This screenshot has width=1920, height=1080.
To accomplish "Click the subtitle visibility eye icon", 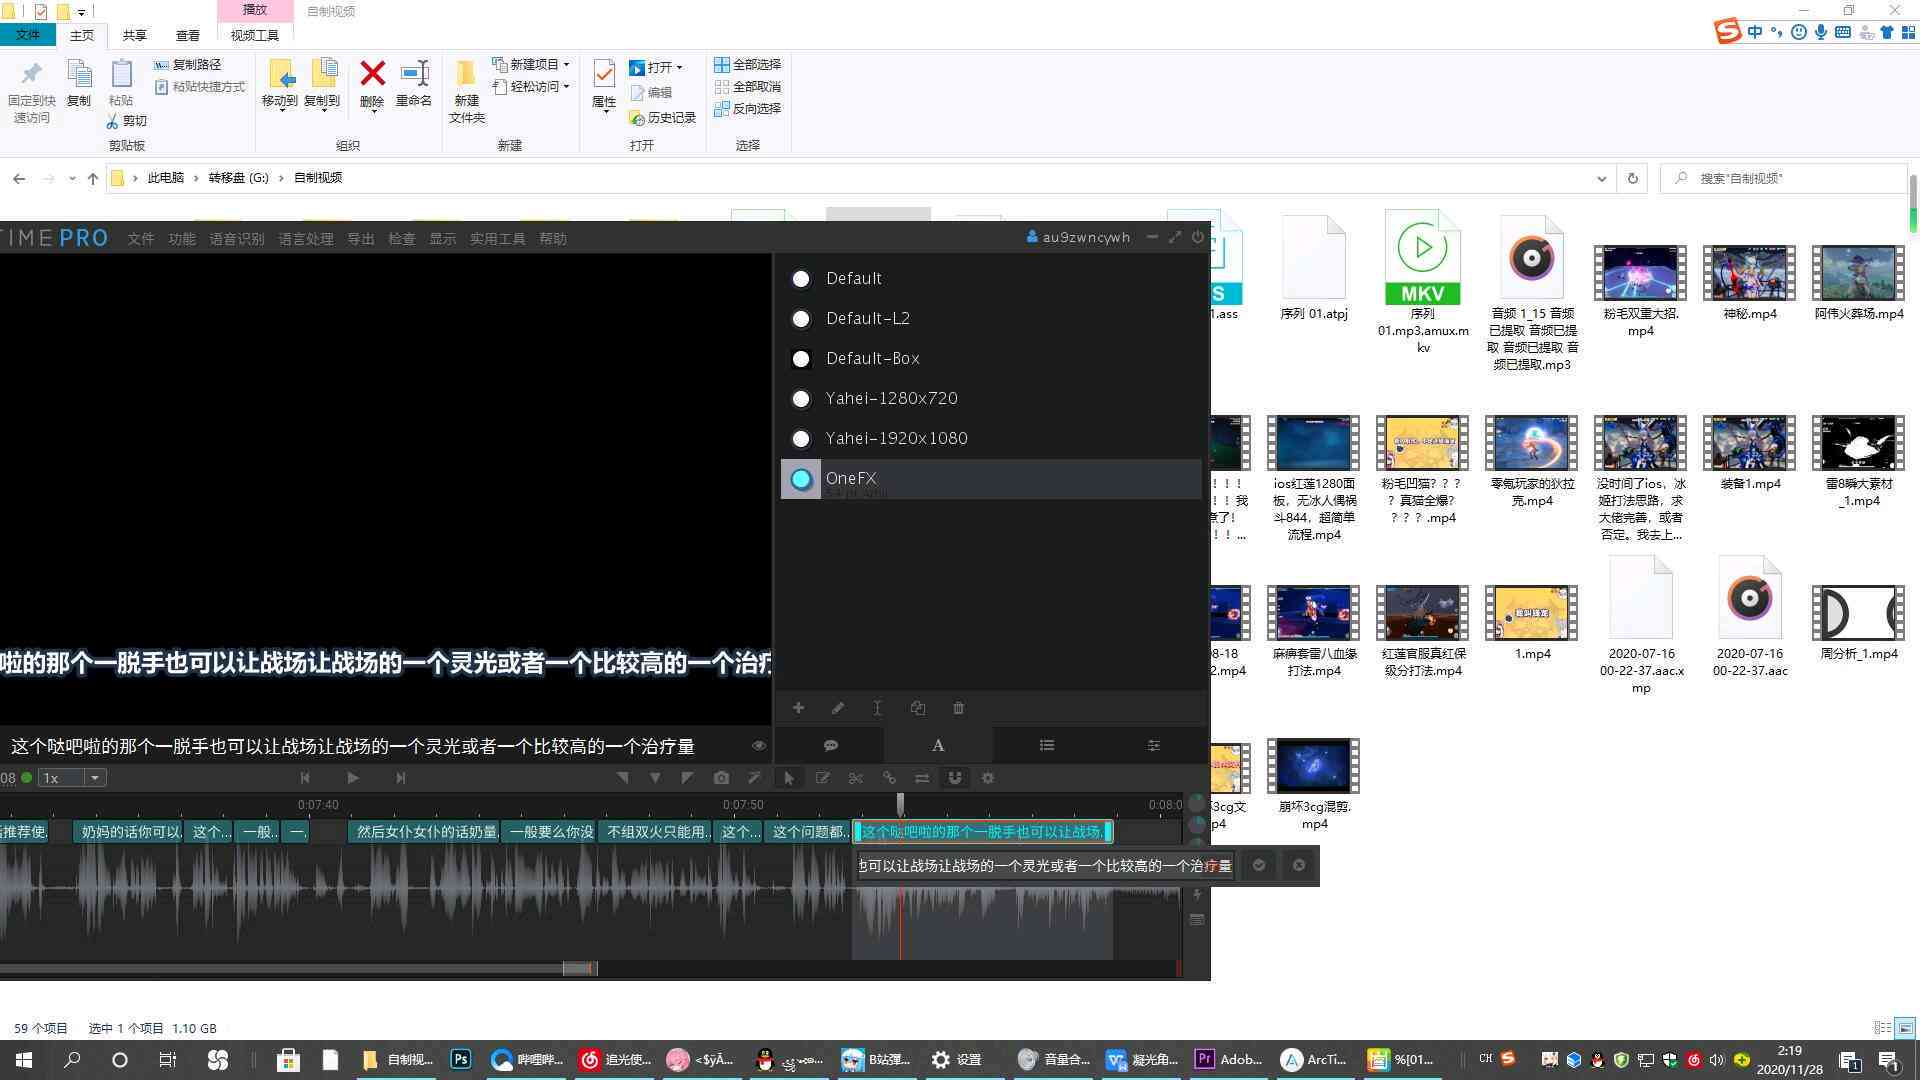I will click(x=758, y=745).
